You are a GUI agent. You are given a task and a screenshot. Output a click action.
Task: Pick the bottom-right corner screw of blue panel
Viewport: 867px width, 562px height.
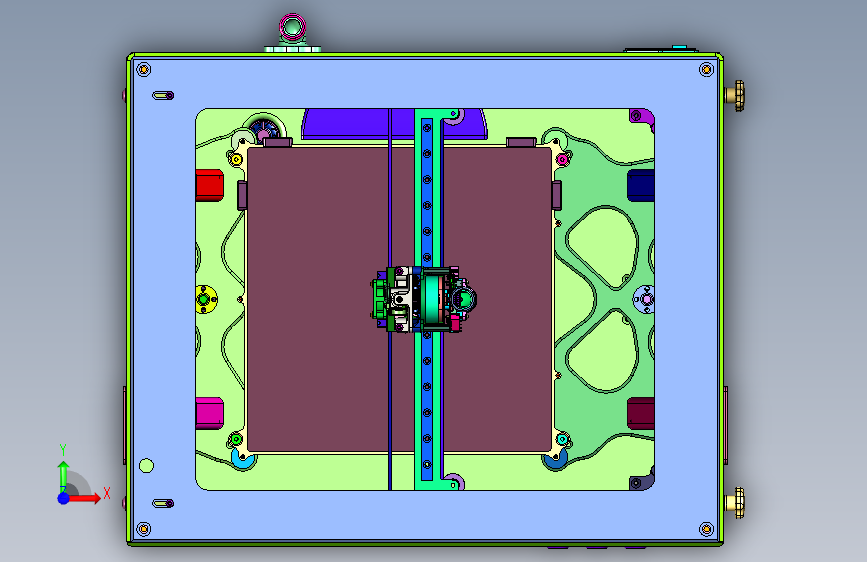point(706,529)
